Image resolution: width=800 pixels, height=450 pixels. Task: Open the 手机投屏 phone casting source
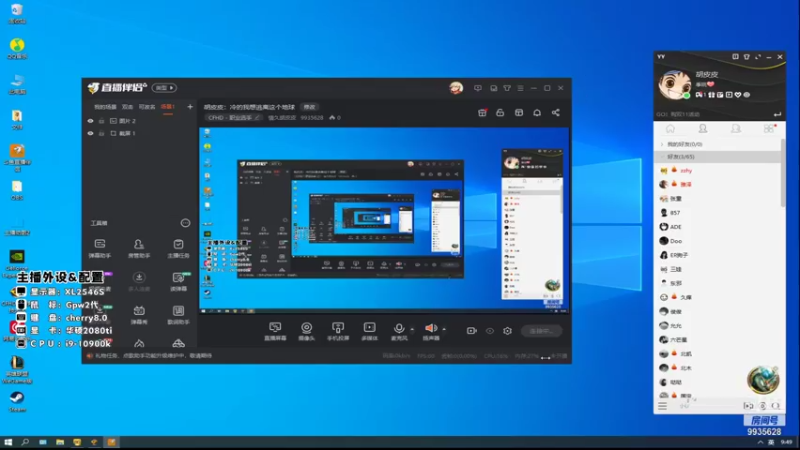(338, 331)
